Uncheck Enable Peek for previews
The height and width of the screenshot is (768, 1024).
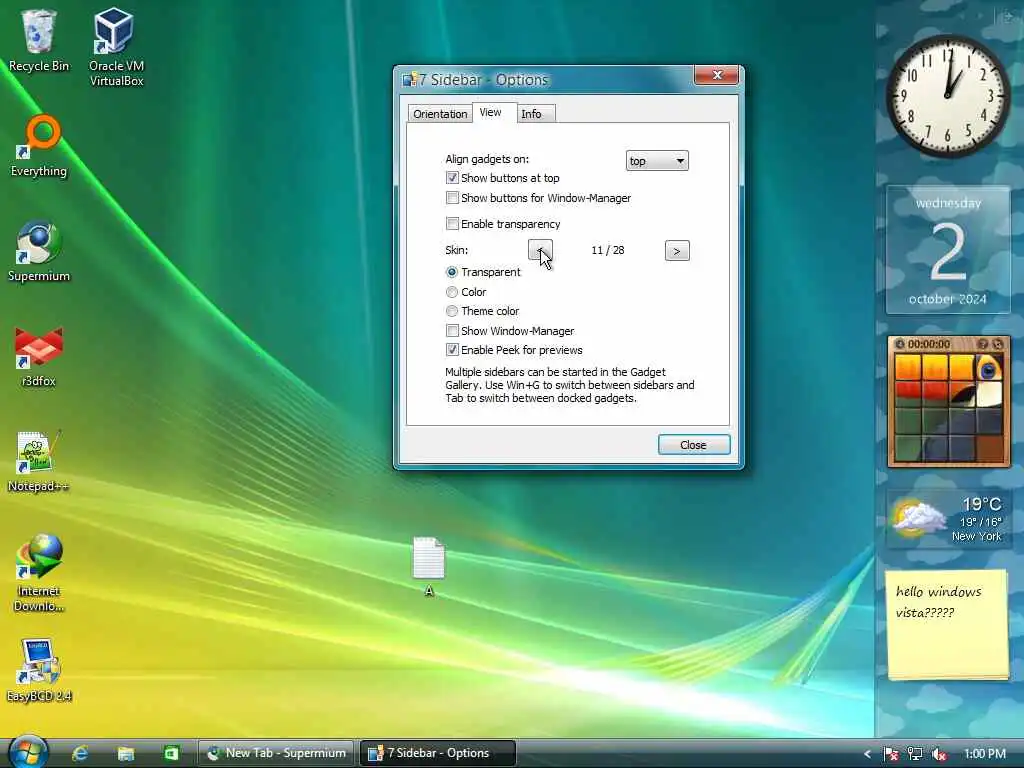pos(452,349)
